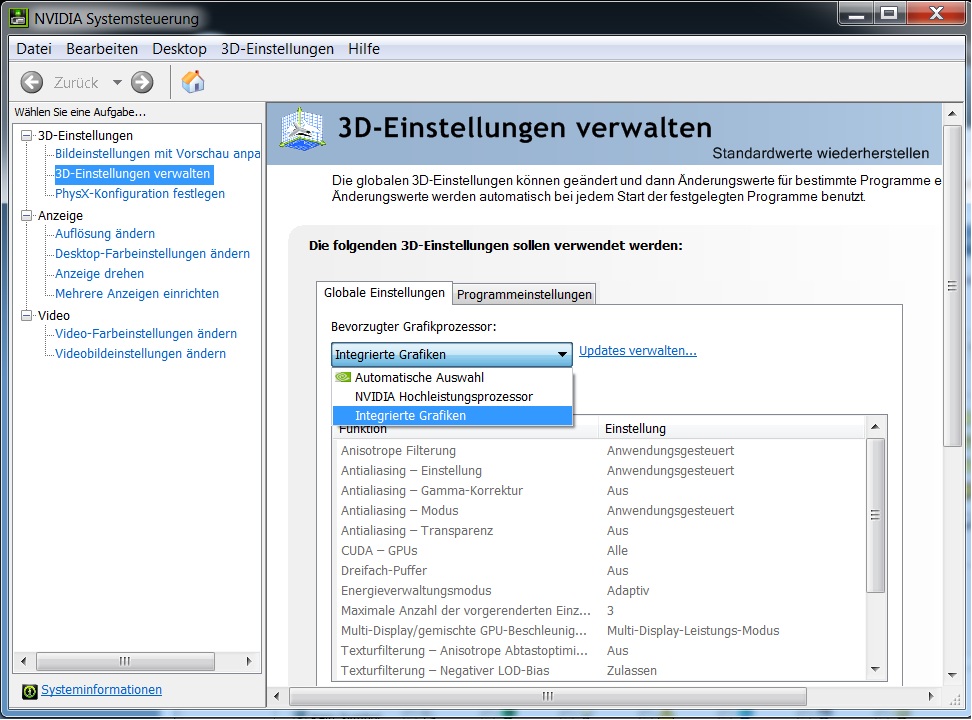The width and height of the screenshot is (972, 720).
Task: Open Videobildeinstellungen ändern
Action: click(x=140, y=353)
